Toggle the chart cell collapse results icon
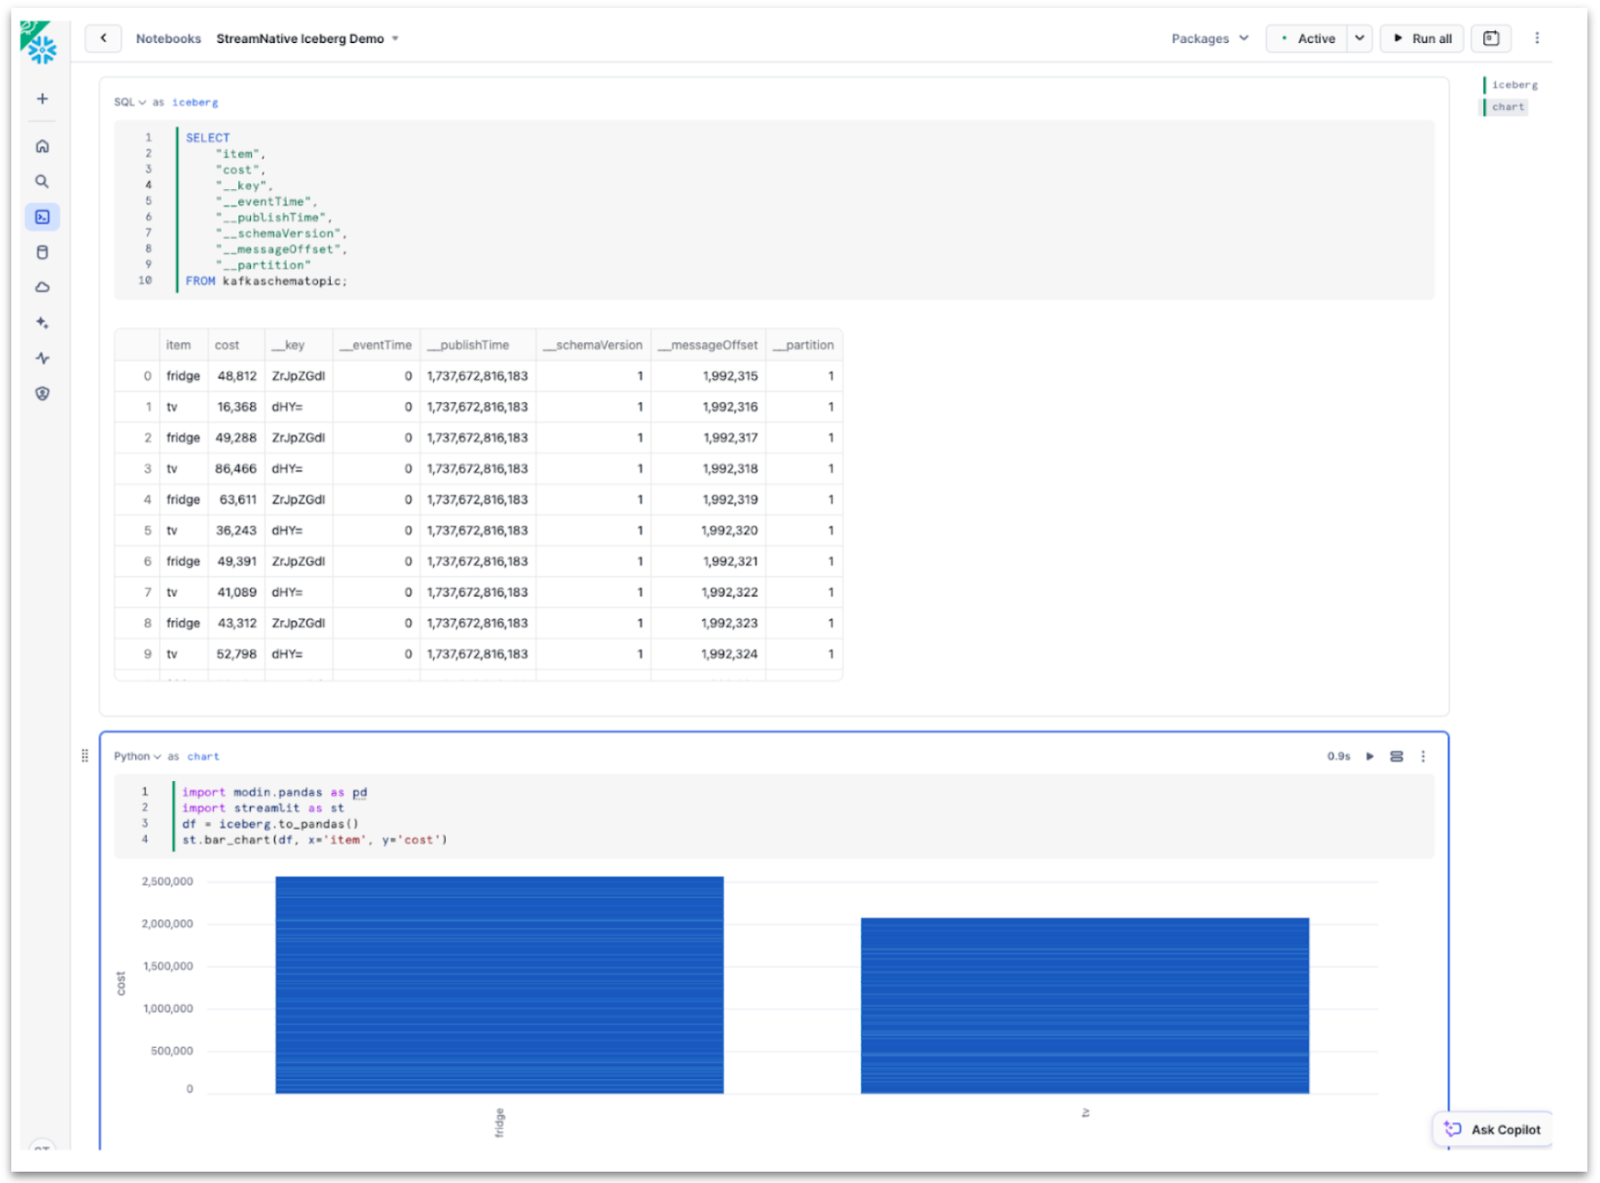The image size is (1600, 1183). [x=1396, y=756]
